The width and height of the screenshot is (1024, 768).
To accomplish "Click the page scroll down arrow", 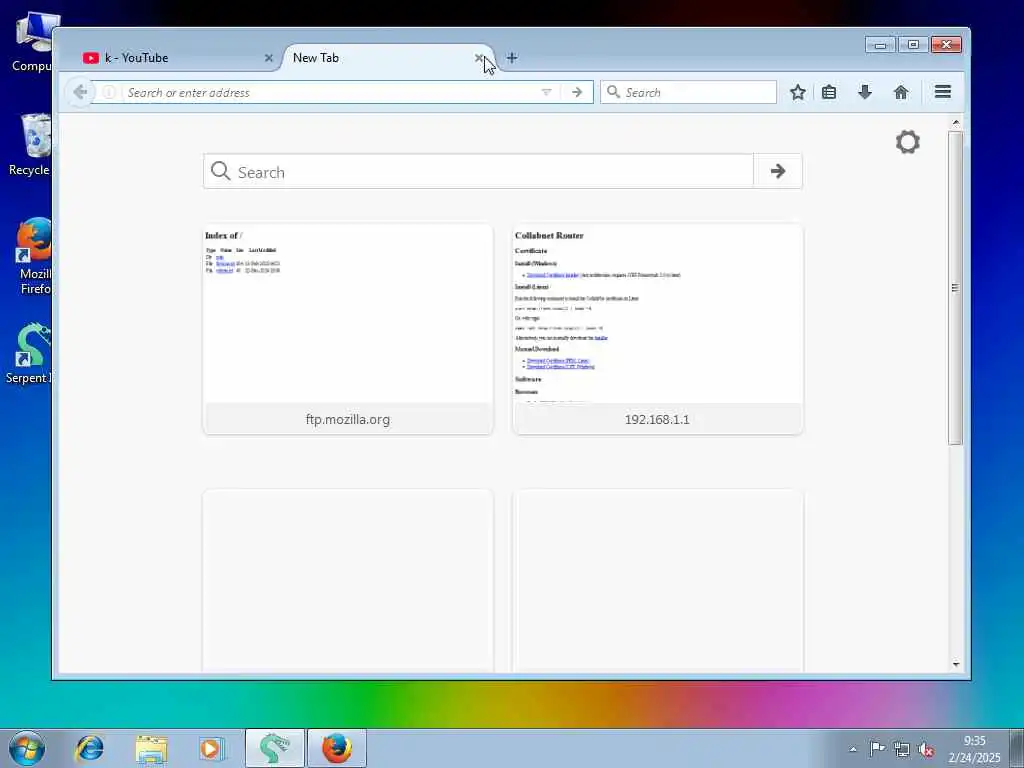I will [x=955, y=664].
